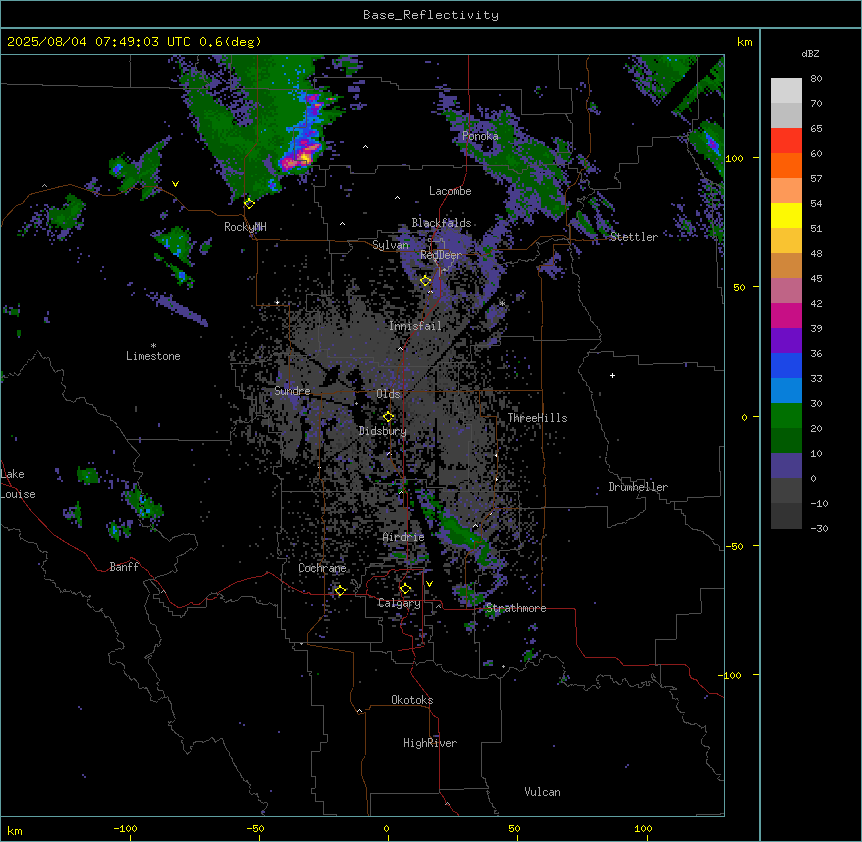The height and width of the screenshot is (842, 862).
Task: Click the dark blue swatch between 36 and 33 dBZ
Action: pyautogui.click(x=786, y=365)
